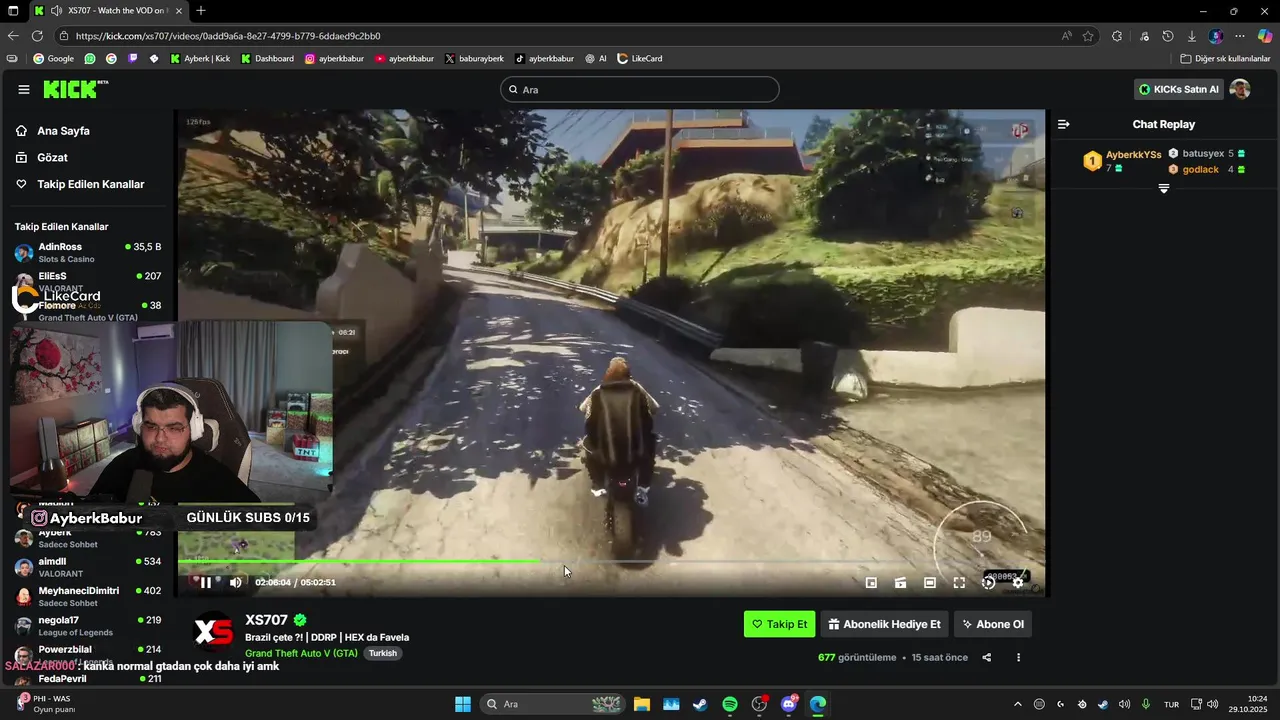
Task: Open aimdll channel in followed list
Action: click(x=87, y=567)
